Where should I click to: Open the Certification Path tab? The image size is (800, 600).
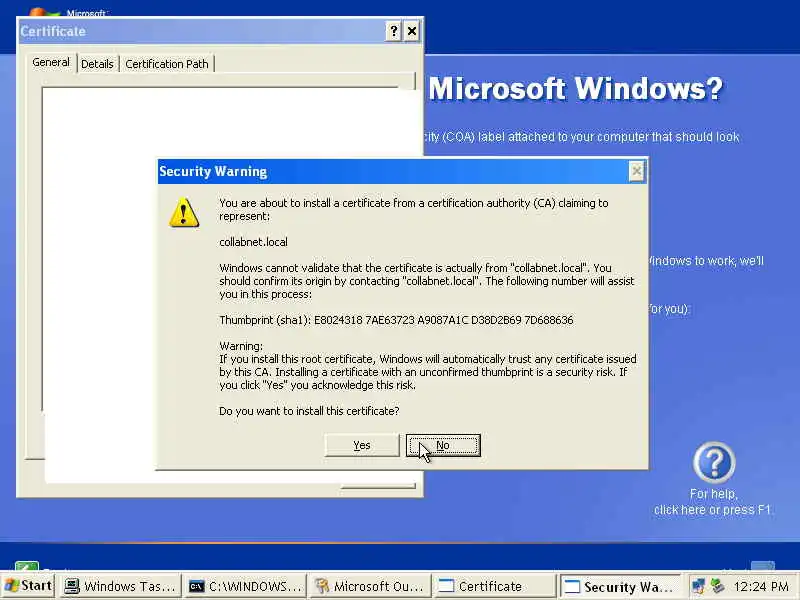(167, 64)
